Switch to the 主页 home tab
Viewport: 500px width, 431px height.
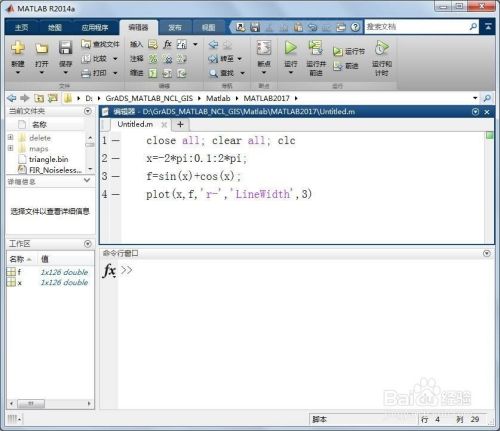click(21, 27)
